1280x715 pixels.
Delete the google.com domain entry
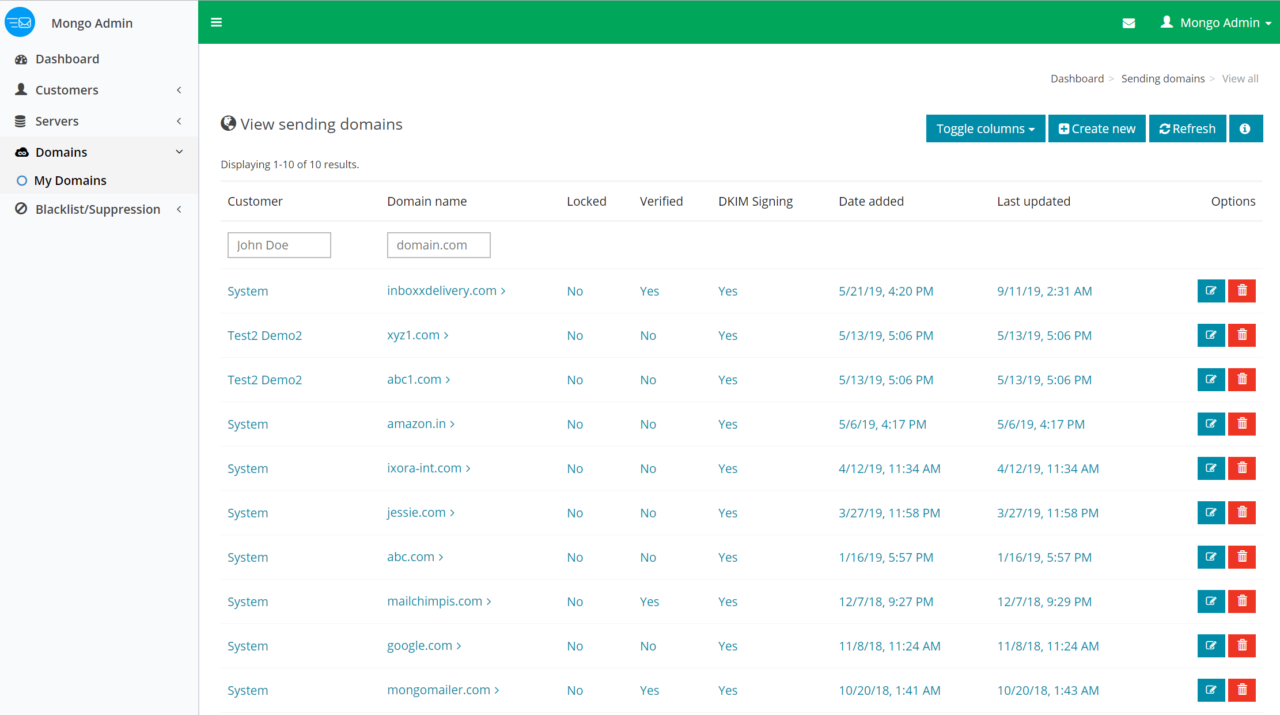tap(1241, 645)
